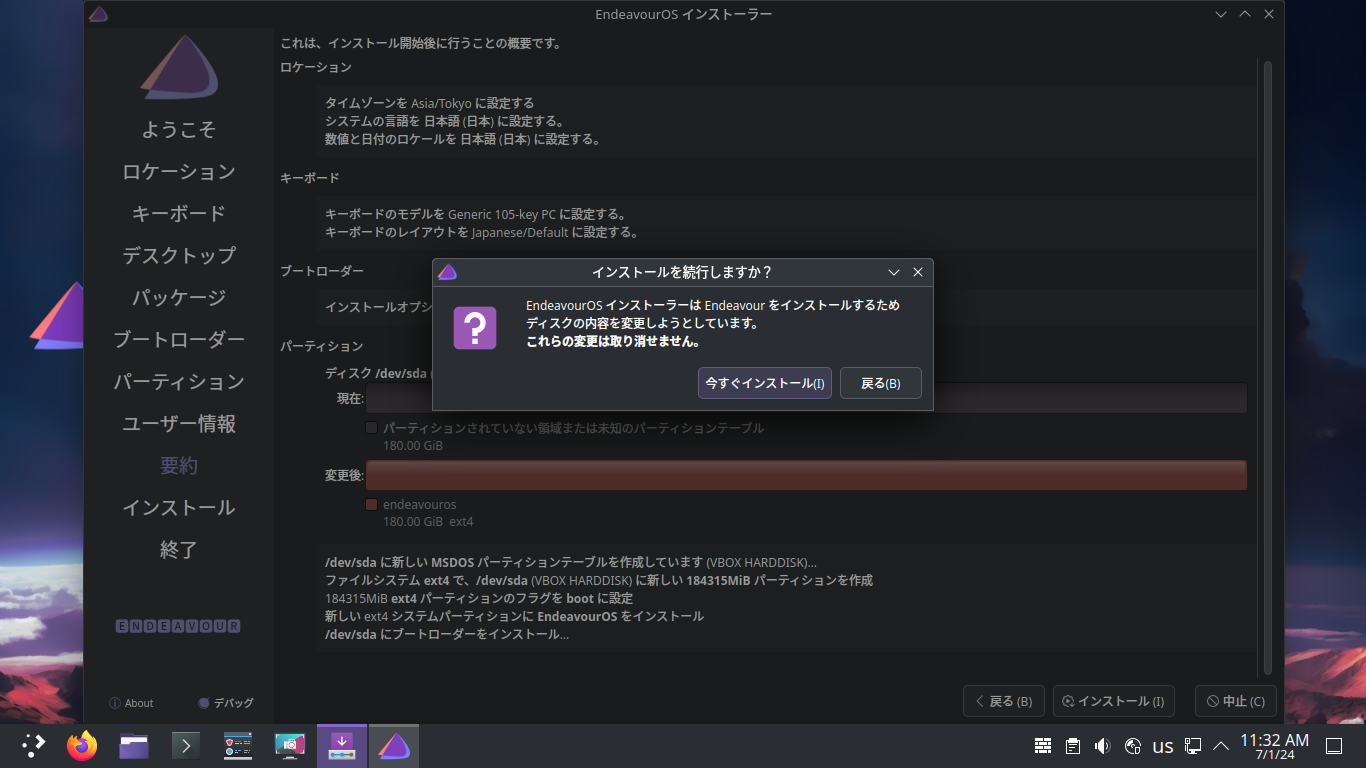Click the About link in the sidebar footer
1366x768 pixels.
(131, 703)
